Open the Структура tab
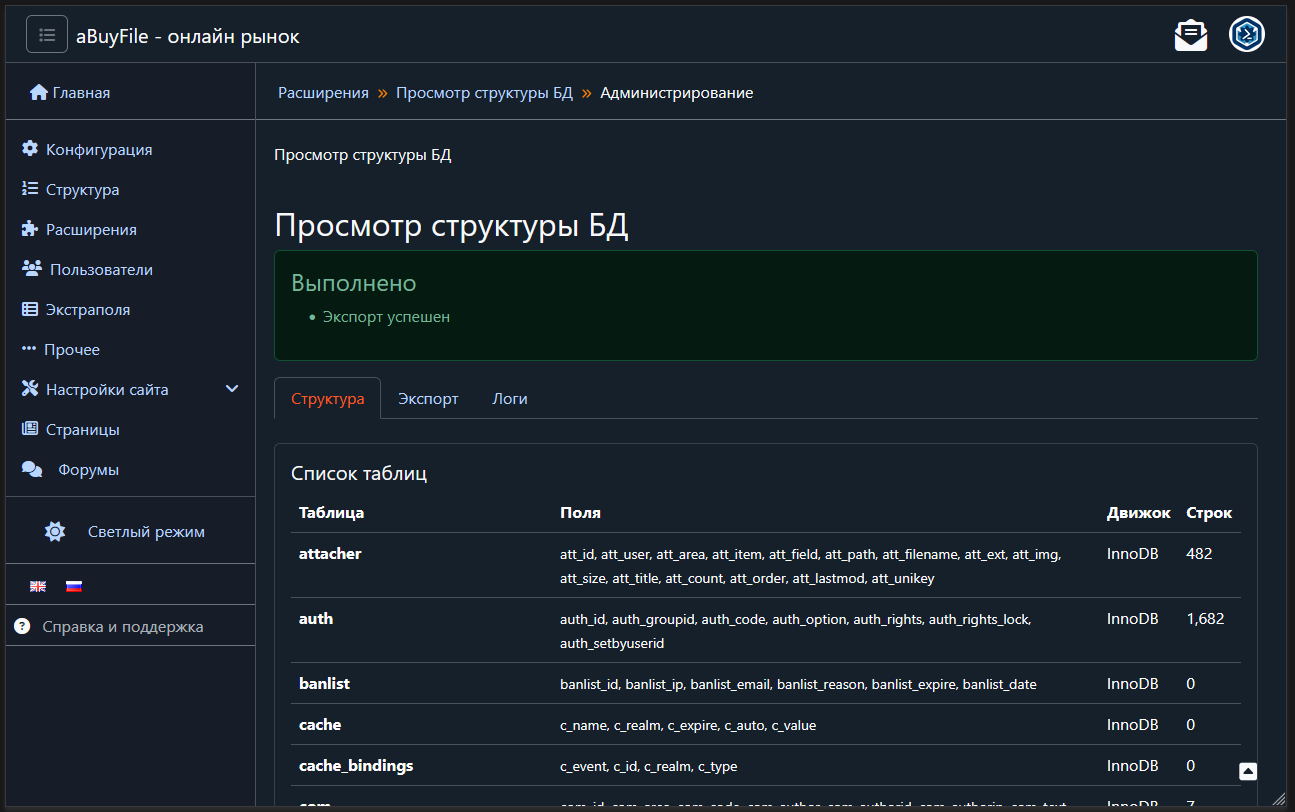The image size is (1295, 812). tap(328, 398)
